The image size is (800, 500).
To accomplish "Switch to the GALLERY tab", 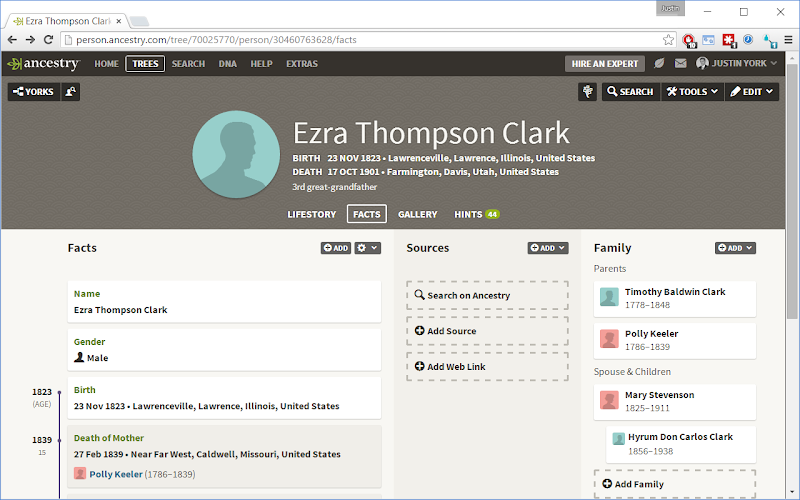I will point(417,214).
